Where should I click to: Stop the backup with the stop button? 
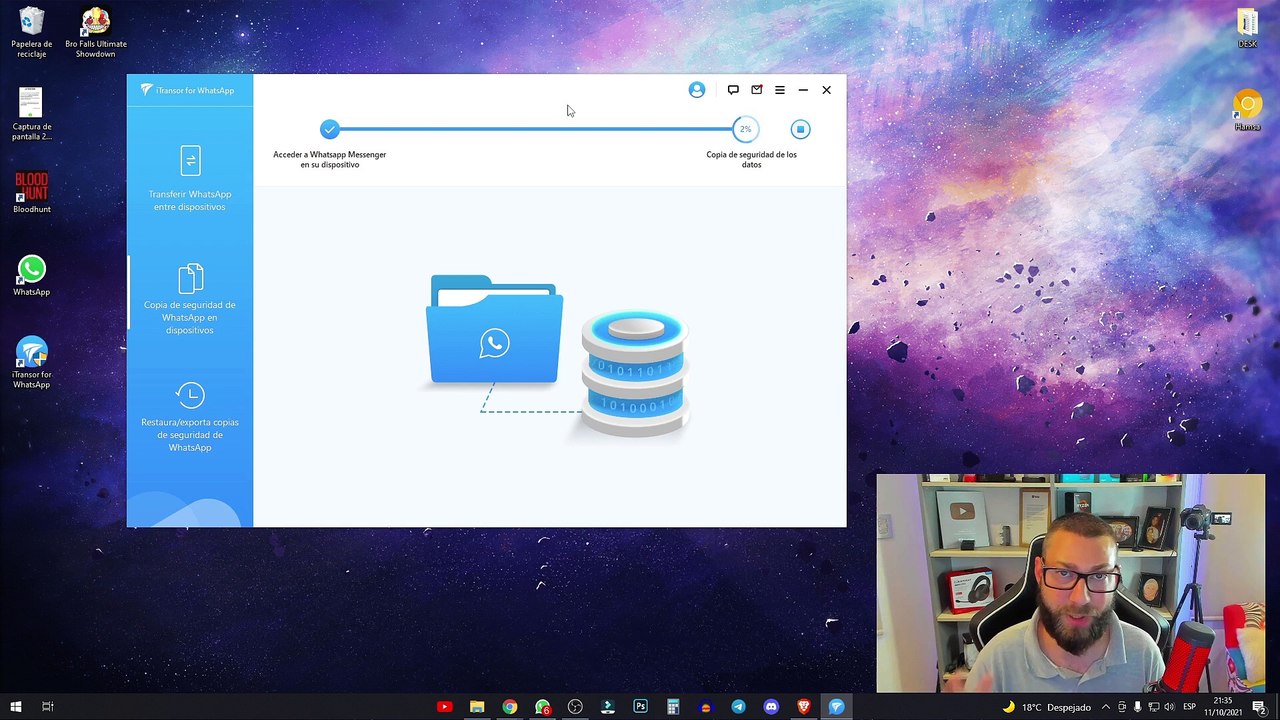pos(800,129)
